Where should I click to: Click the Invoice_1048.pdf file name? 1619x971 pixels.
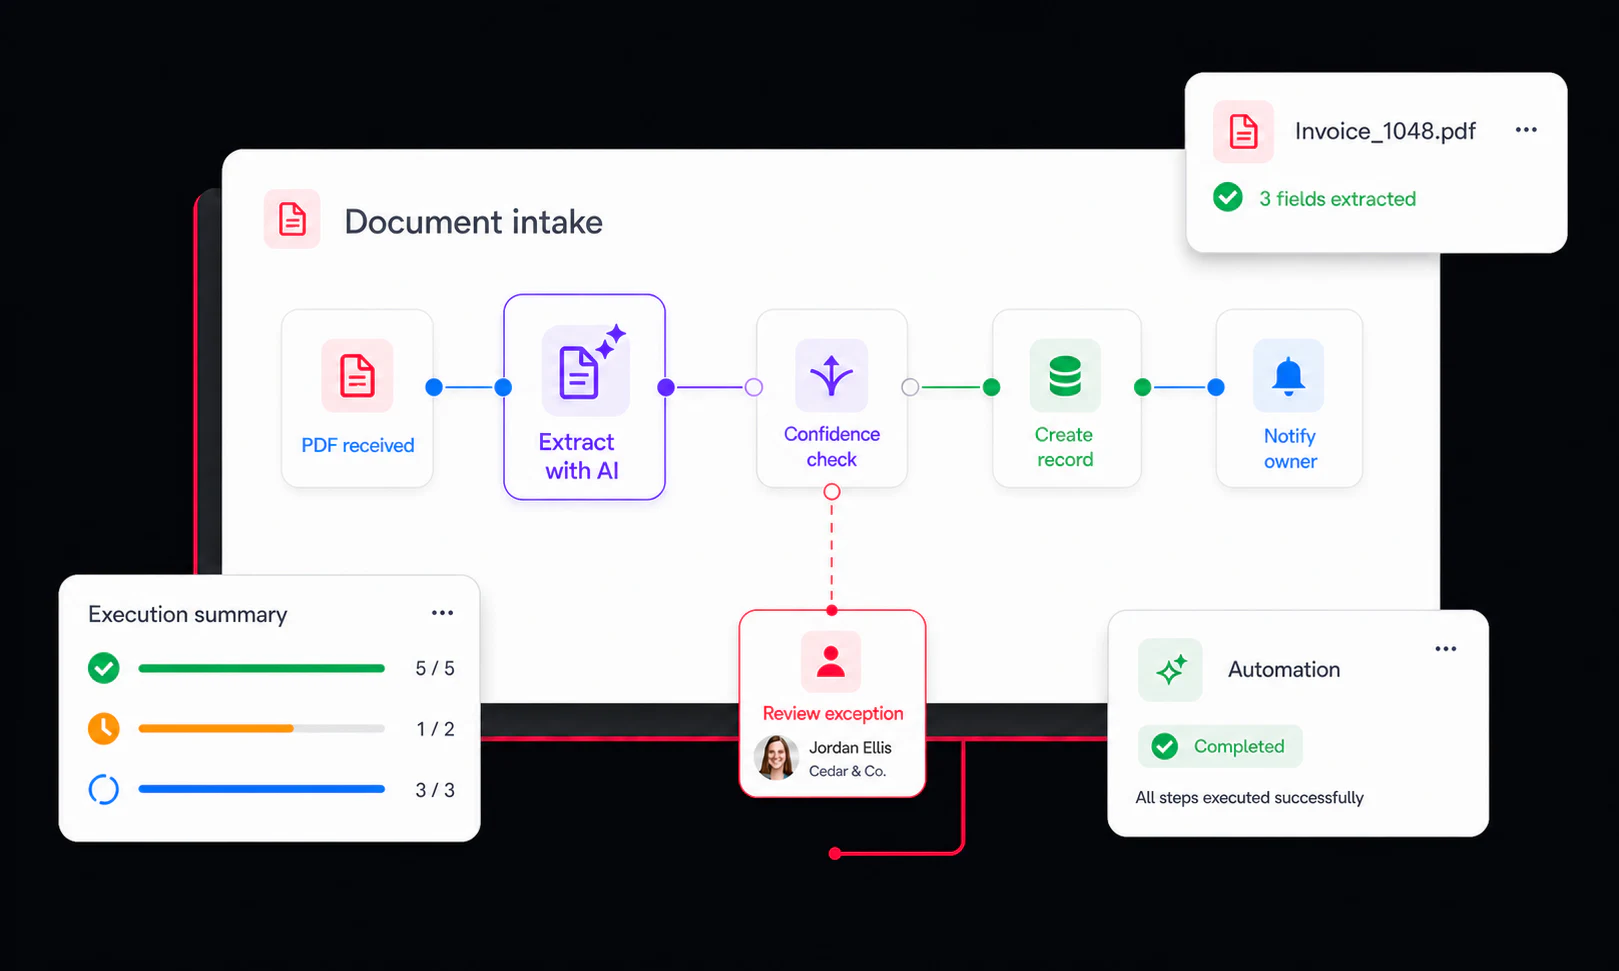point(1385,131)
